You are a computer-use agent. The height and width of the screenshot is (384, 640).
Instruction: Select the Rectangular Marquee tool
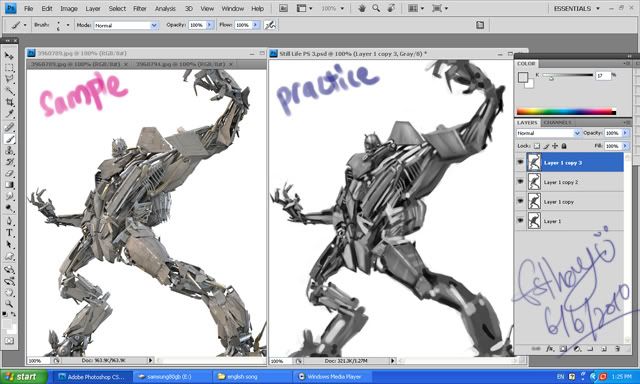coord(9,68)
